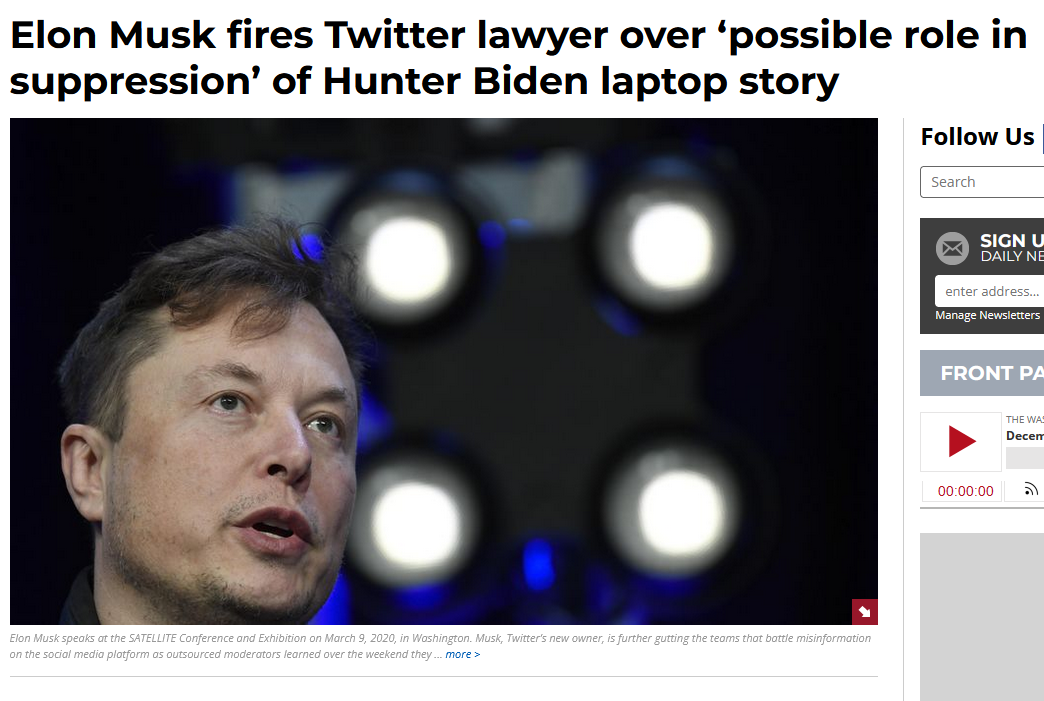Click the photo caption text about SATELLITE Conference
This screenshot has height=701, width=1044.
[x=440, y=646]
